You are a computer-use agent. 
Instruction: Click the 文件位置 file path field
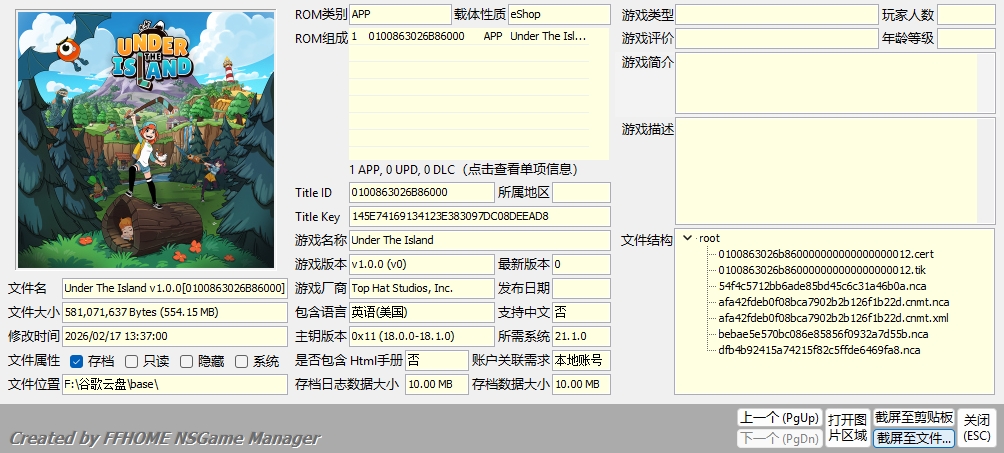tap(175, 385)
